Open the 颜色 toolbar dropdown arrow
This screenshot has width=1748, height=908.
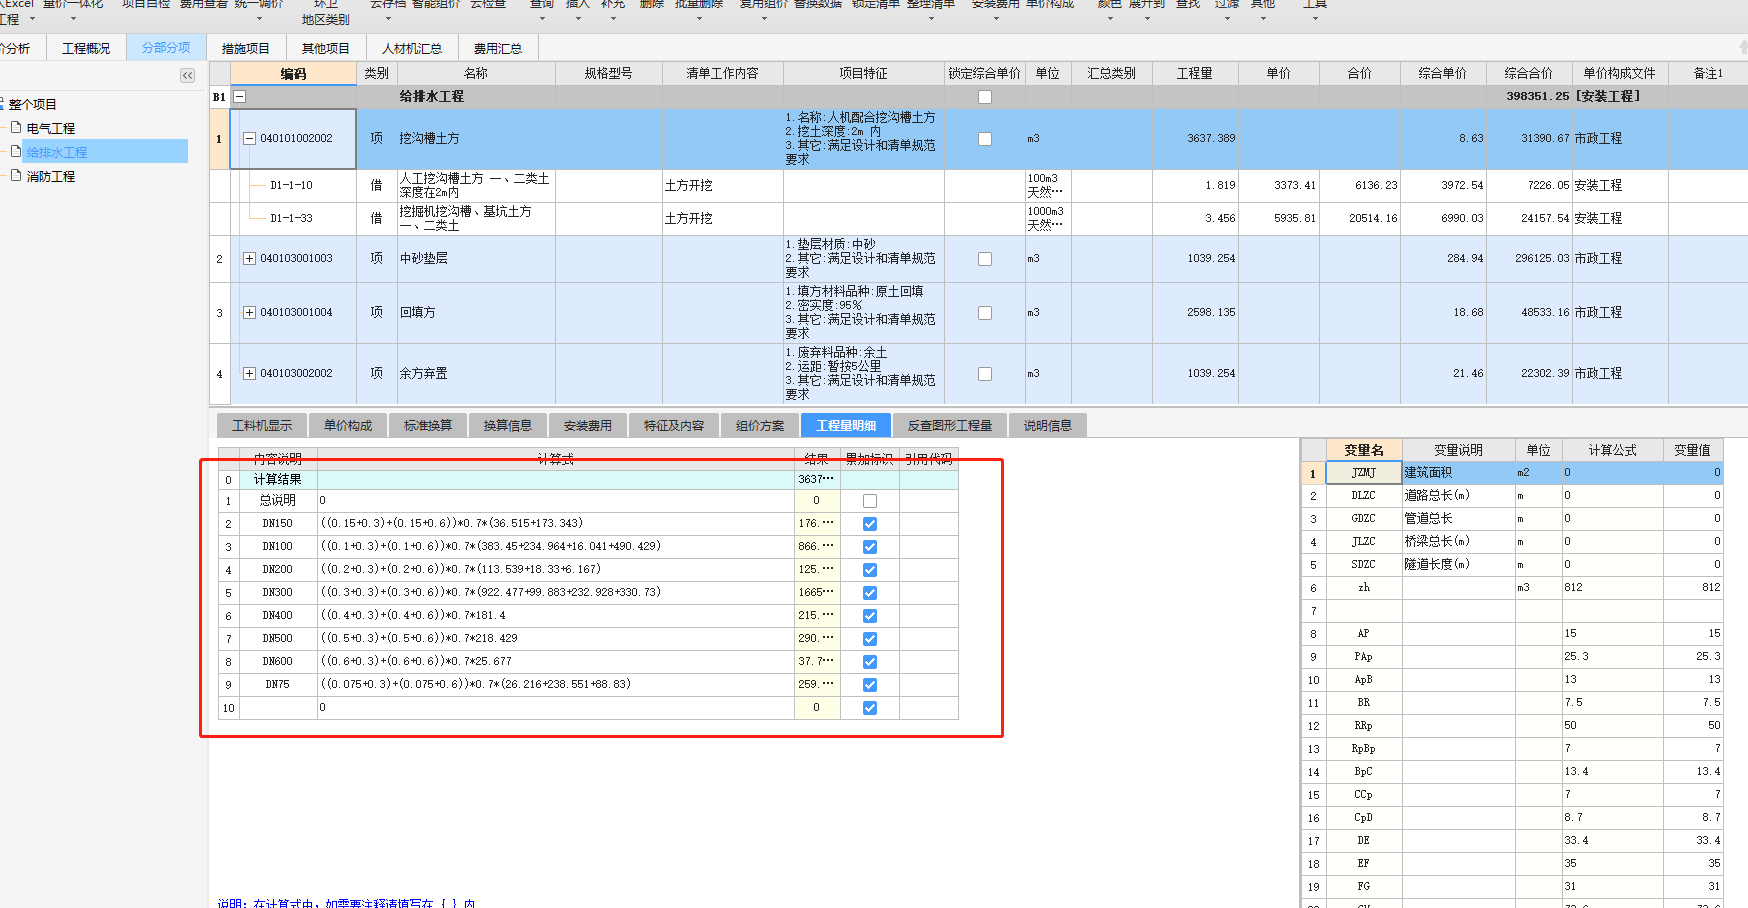pos(1110,18)
